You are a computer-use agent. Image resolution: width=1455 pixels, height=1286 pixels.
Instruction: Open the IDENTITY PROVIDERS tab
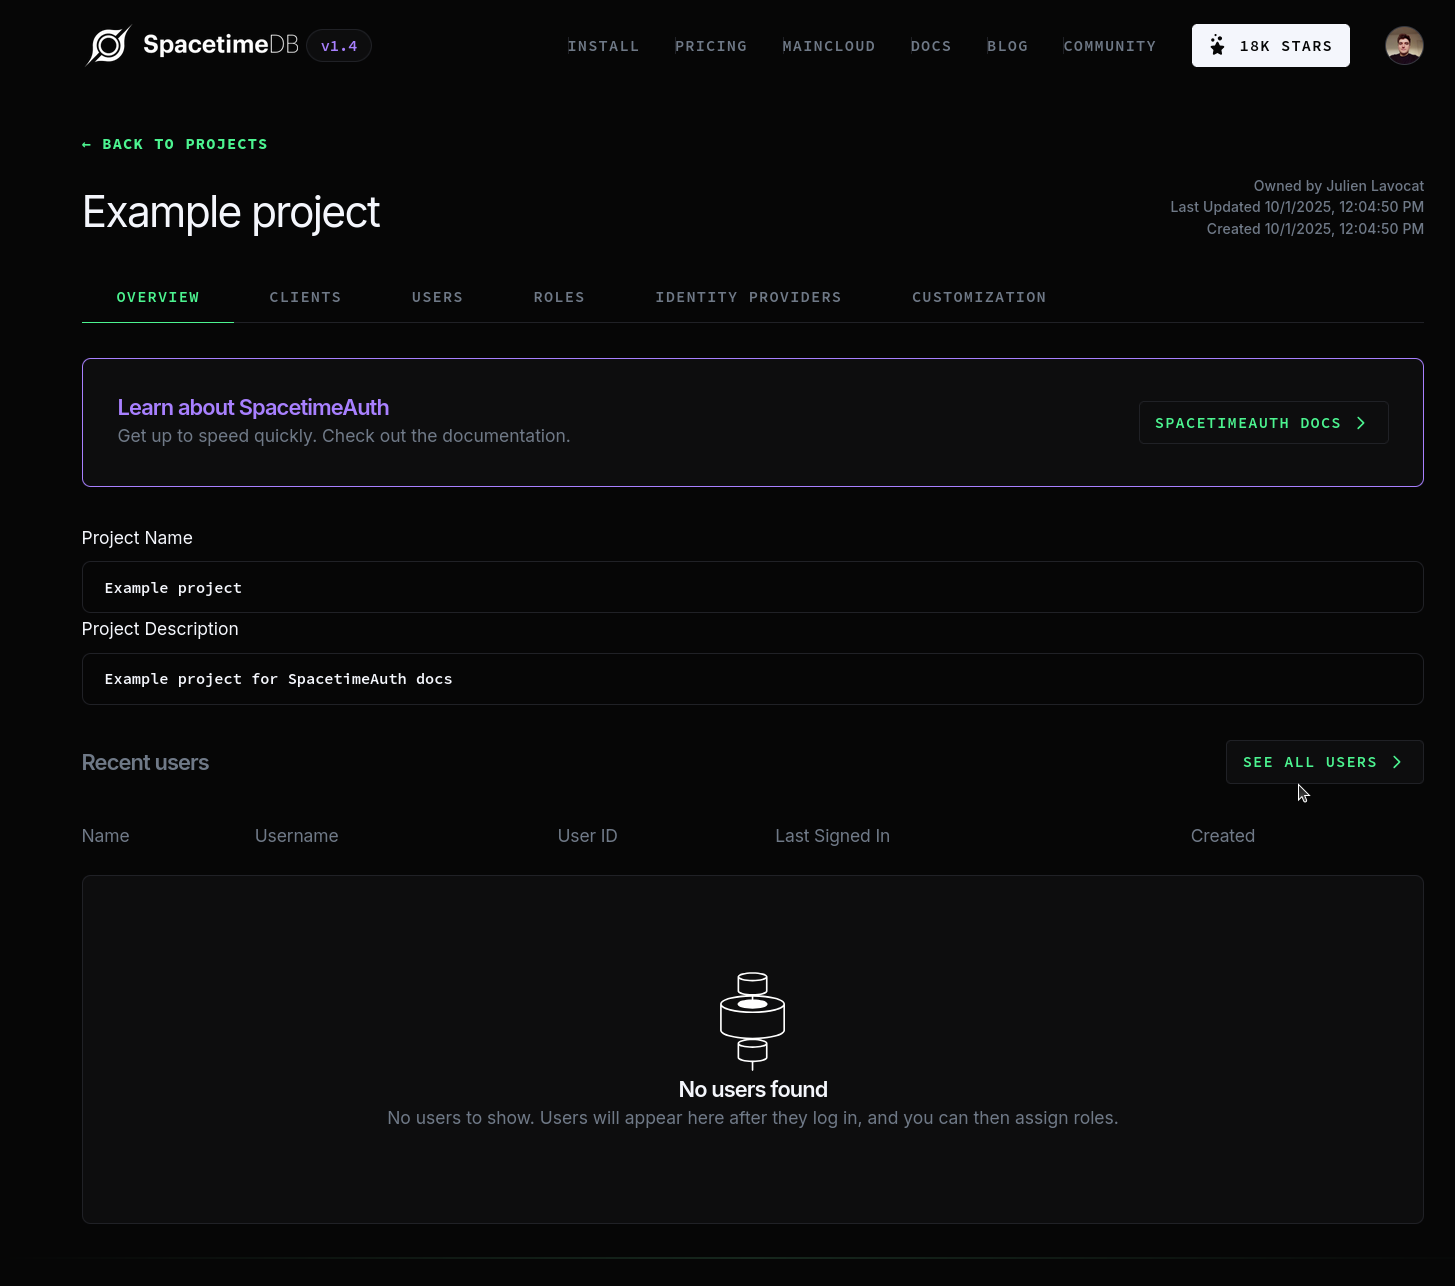[748, 297]
